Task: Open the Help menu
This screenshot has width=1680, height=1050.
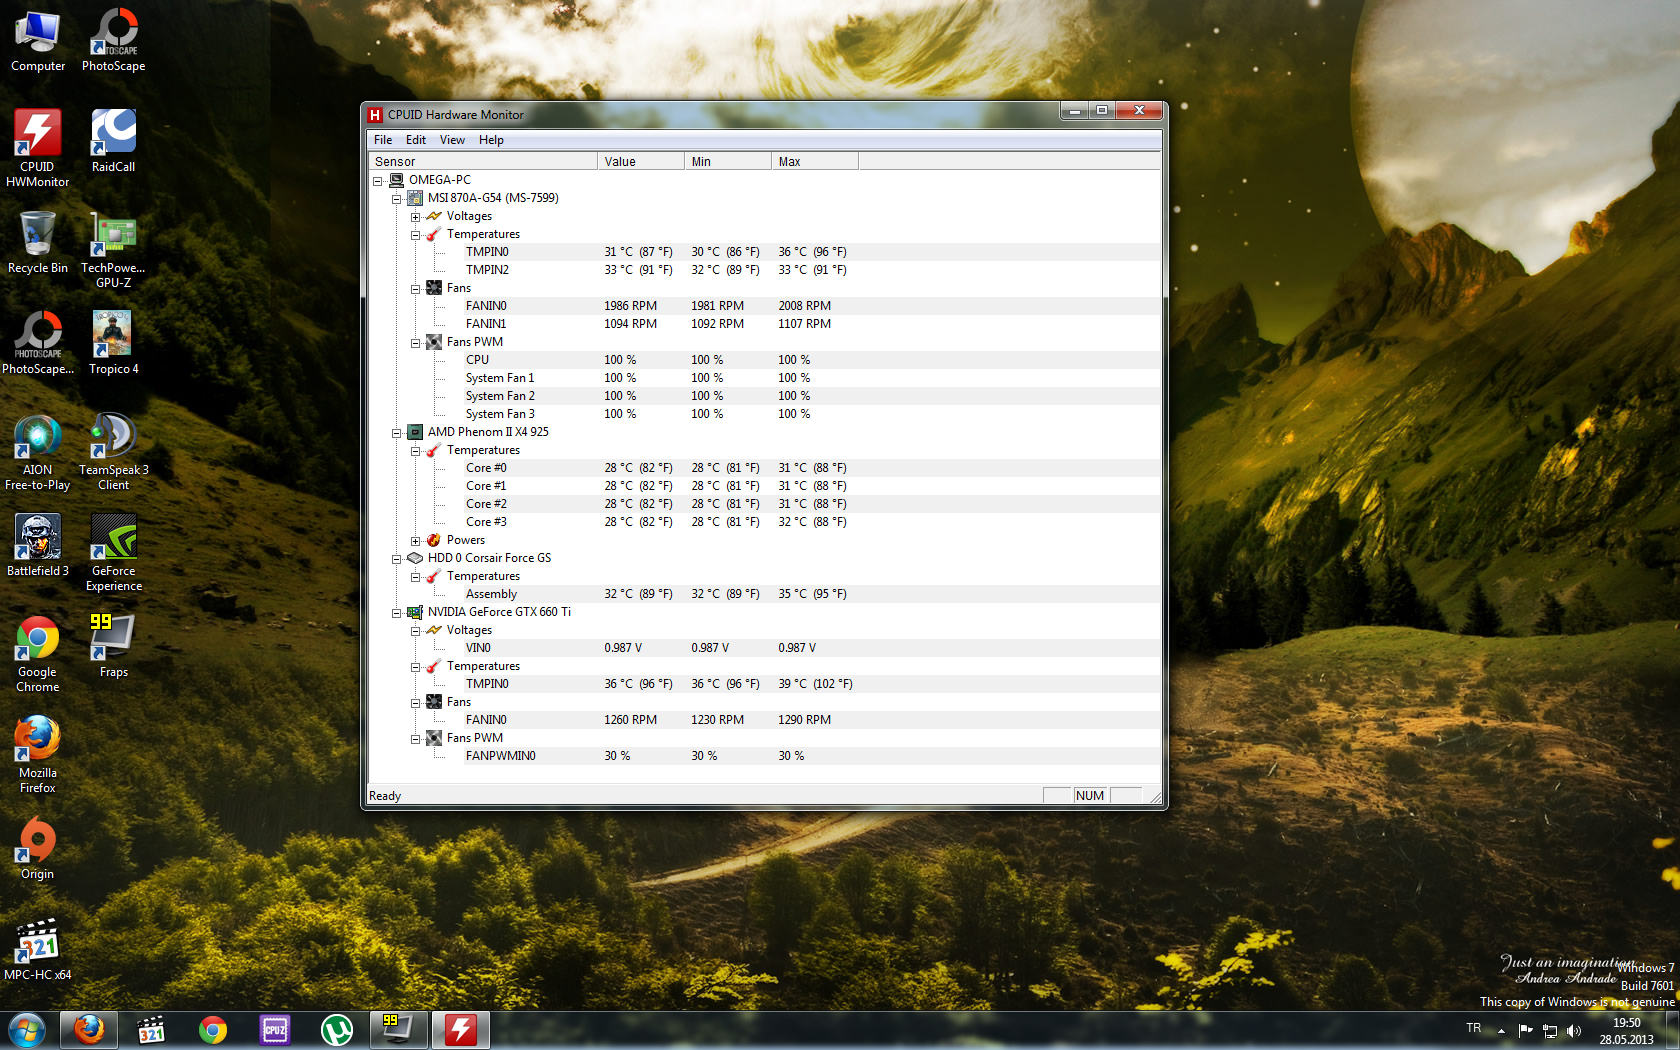Action: tap(491, 140)
